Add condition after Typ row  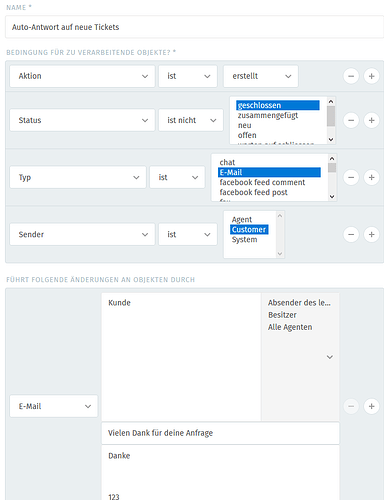pos(371,177)
